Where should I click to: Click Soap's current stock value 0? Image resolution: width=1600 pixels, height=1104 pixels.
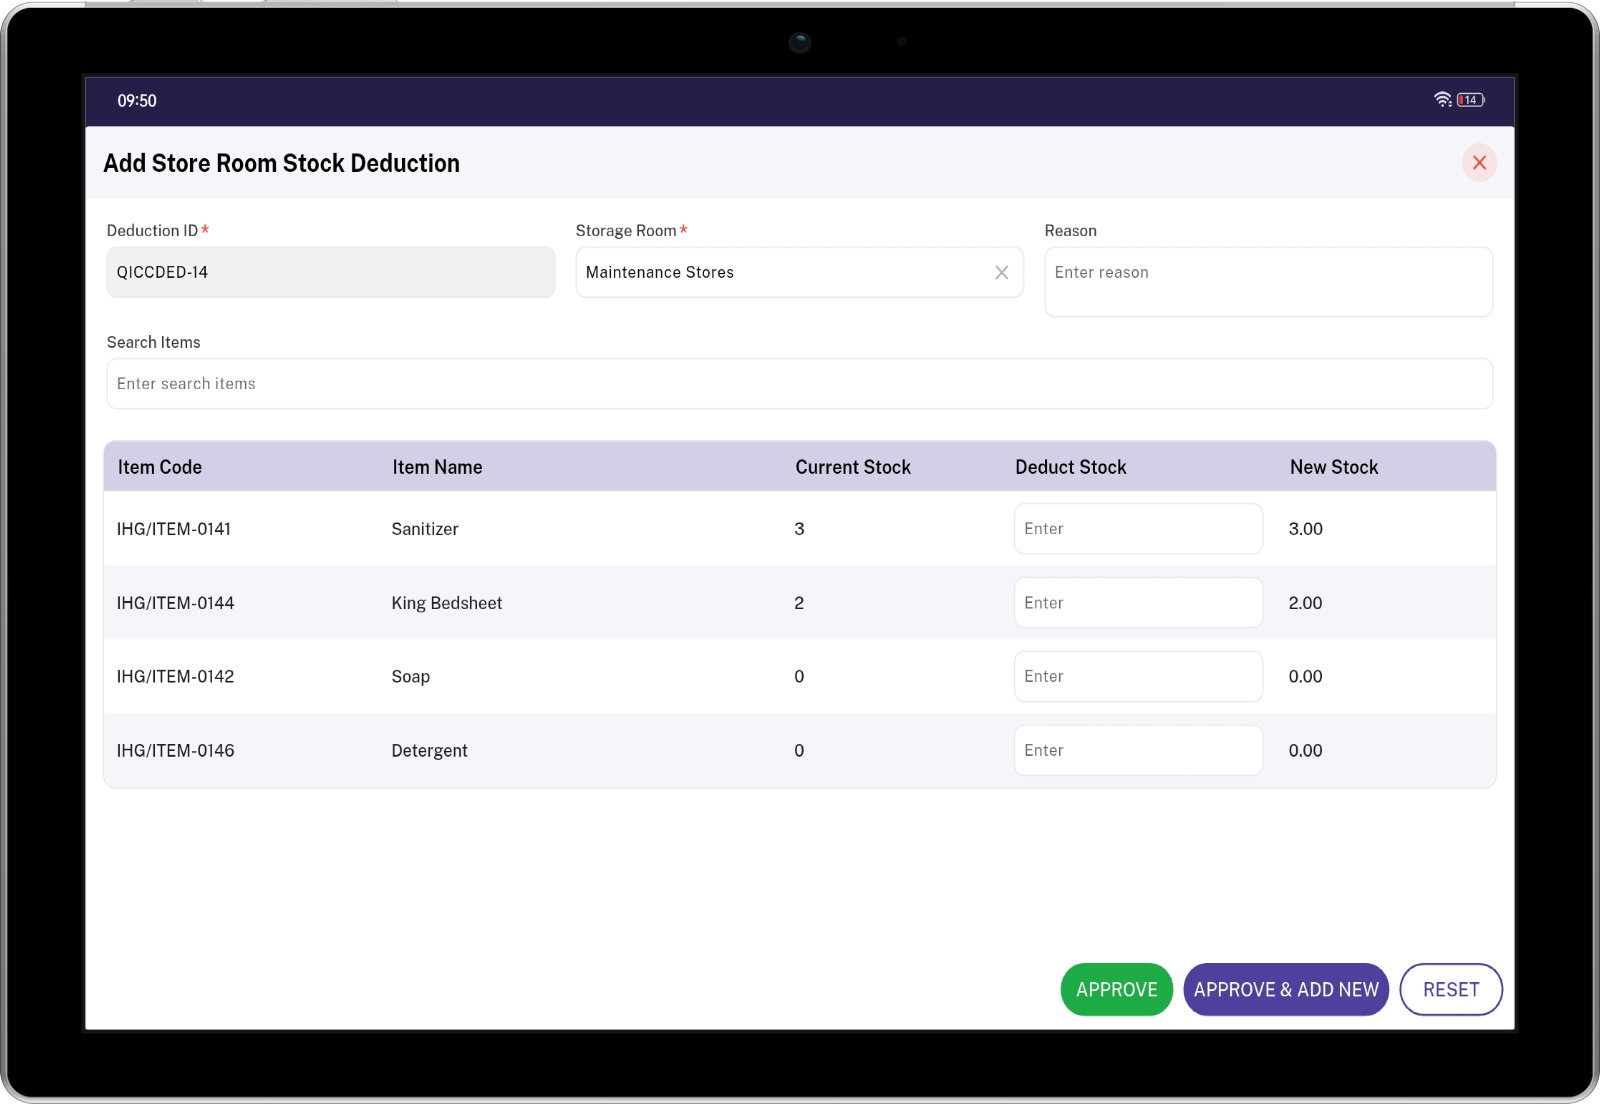point(799,677)
